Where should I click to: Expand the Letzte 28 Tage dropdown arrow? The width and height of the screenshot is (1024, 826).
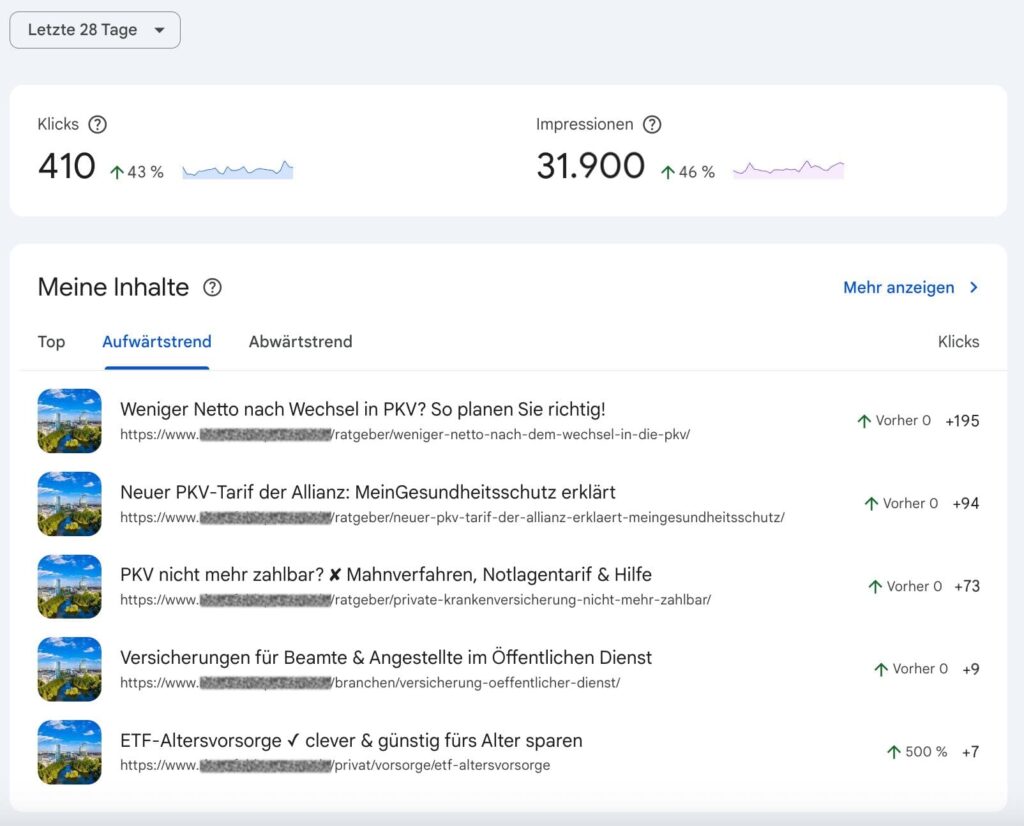[160, 30]
